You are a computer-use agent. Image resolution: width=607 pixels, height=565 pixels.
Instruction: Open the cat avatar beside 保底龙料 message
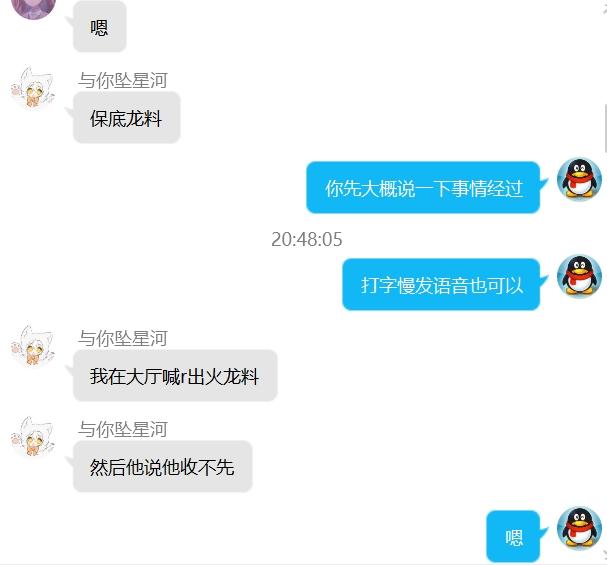pyautogui.click(x=33, y=87)
